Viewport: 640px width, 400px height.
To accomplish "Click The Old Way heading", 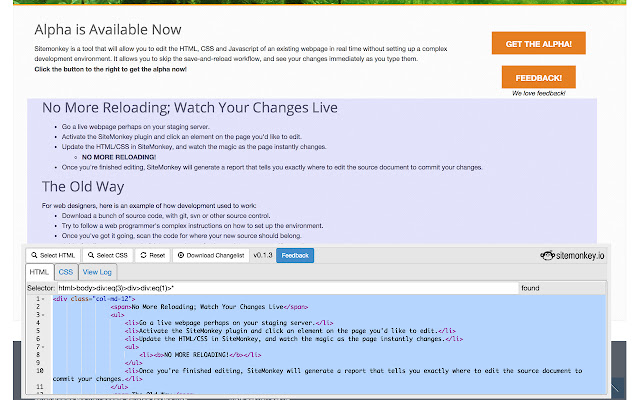I will [x=83, y=187].
